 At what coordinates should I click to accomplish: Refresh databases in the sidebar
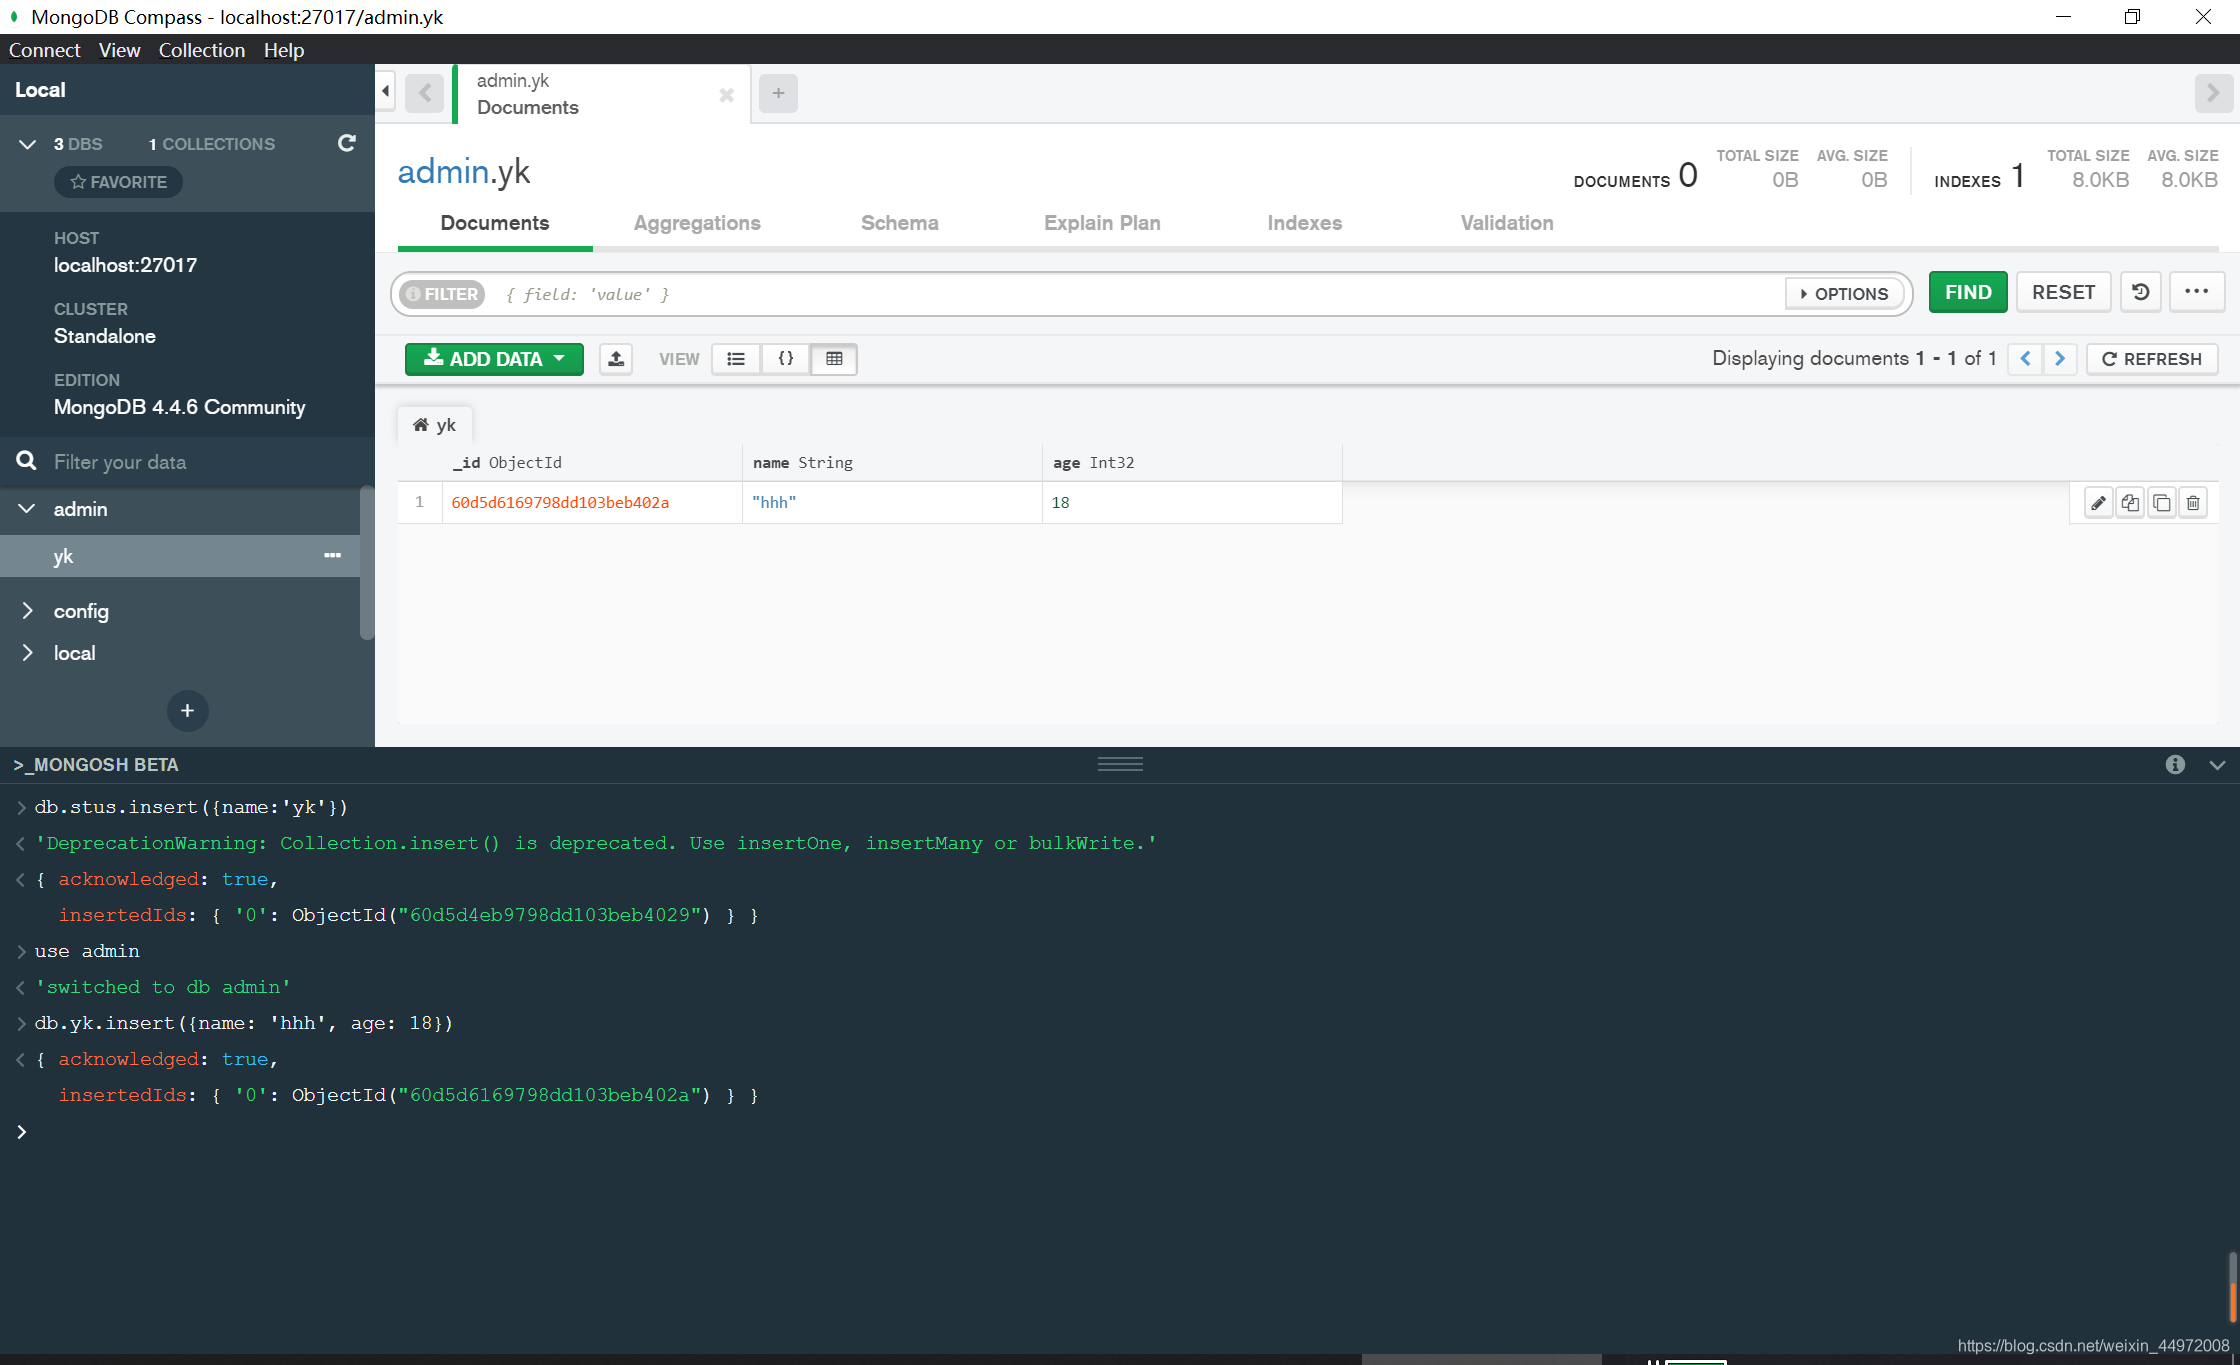pos(346,144)
